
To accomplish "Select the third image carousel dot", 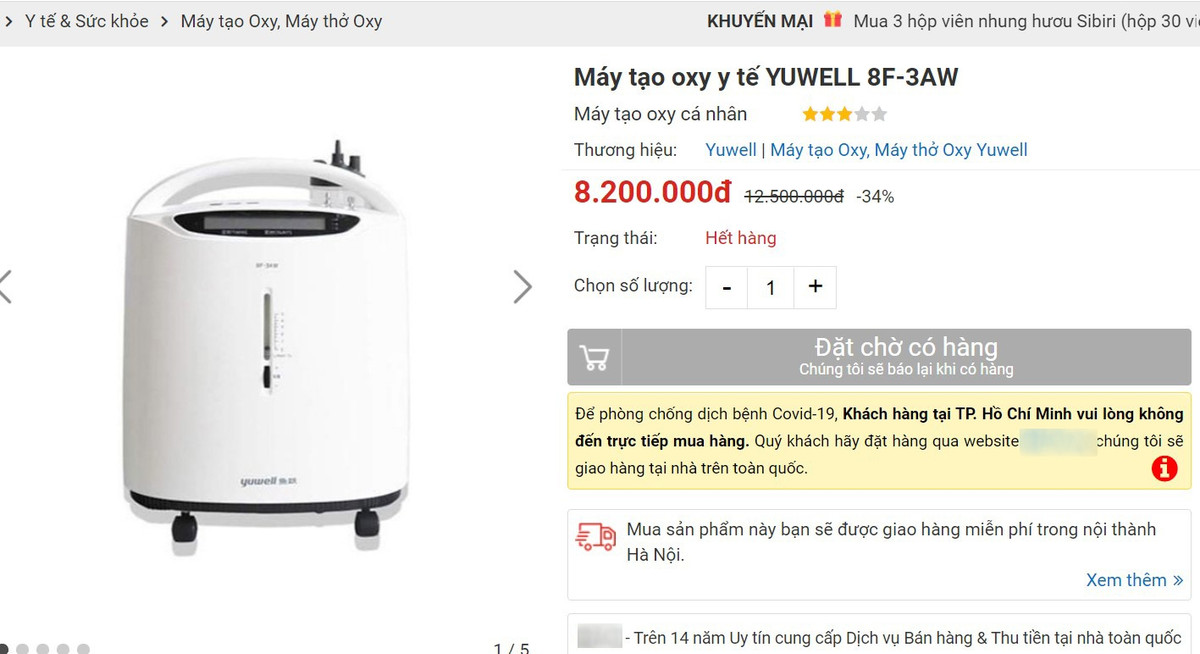I will pos(43,649).
